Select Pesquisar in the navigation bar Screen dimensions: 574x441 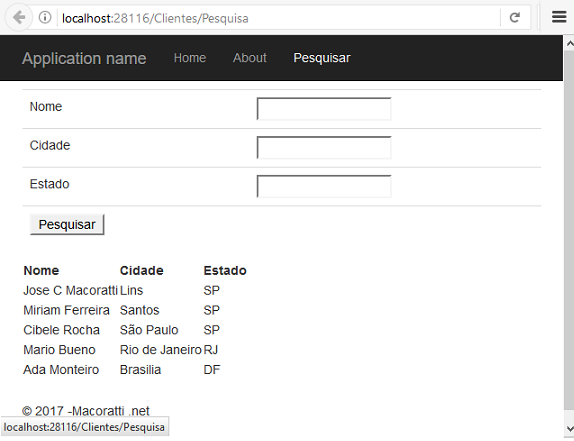coord(322,58)
